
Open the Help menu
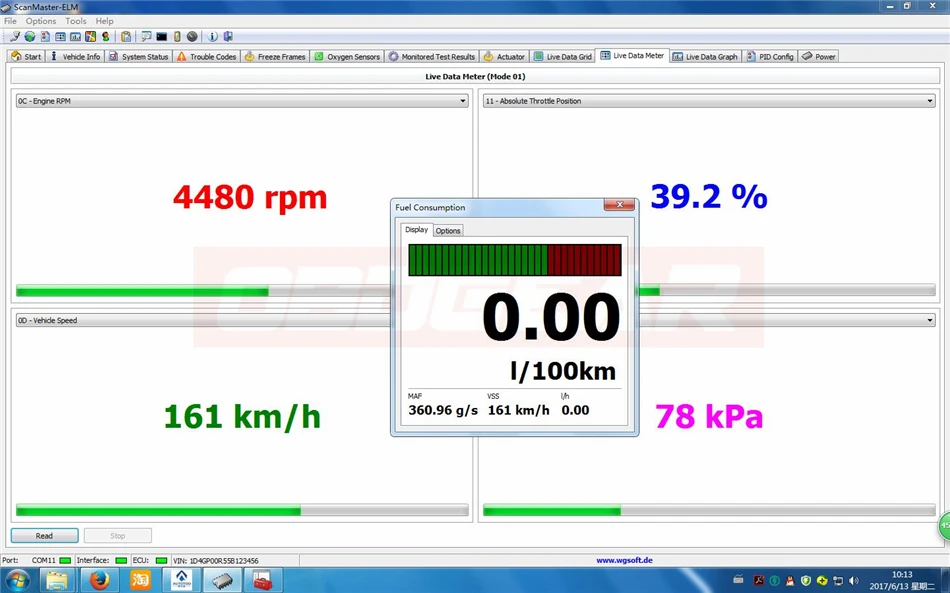click(x=104, y=21)
